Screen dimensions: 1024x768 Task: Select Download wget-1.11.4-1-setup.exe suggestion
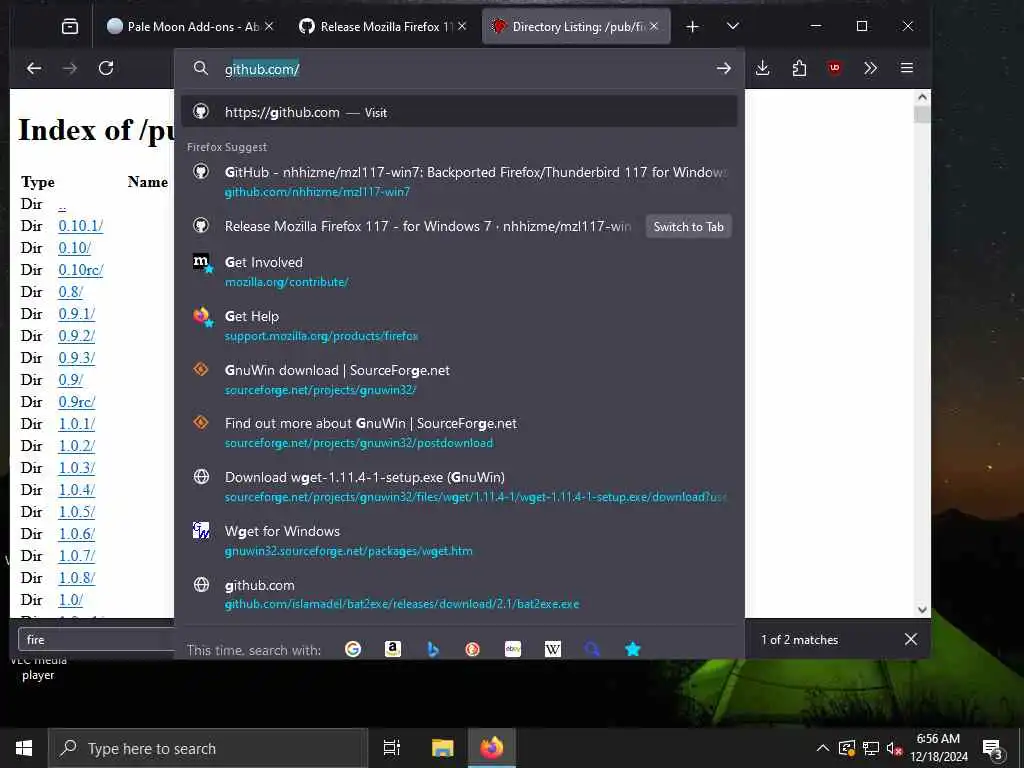tap(459, 487)
